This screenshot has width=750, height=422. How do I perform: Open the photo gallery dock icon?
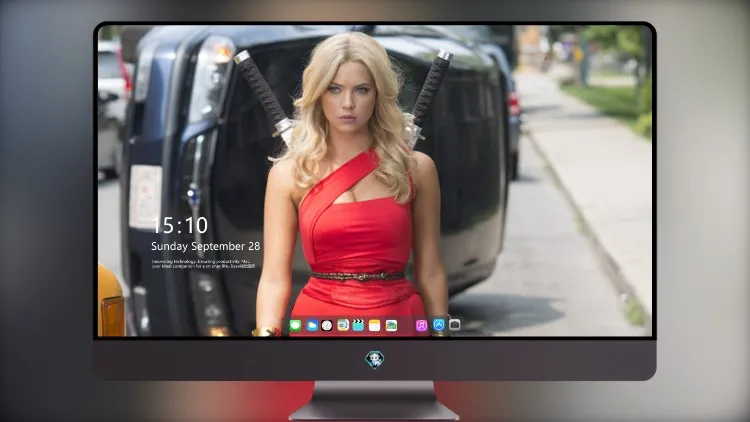[391, 326]
